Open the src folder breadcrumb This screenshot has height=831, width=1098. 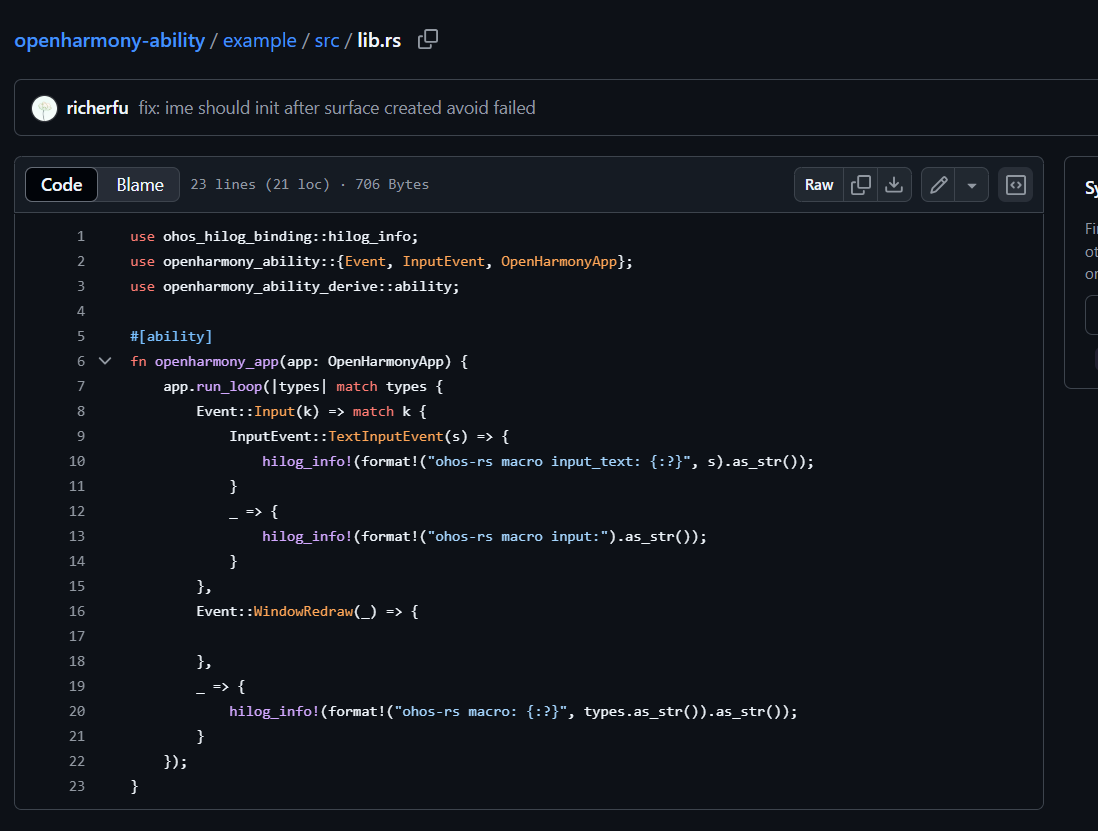click(327, 41)
